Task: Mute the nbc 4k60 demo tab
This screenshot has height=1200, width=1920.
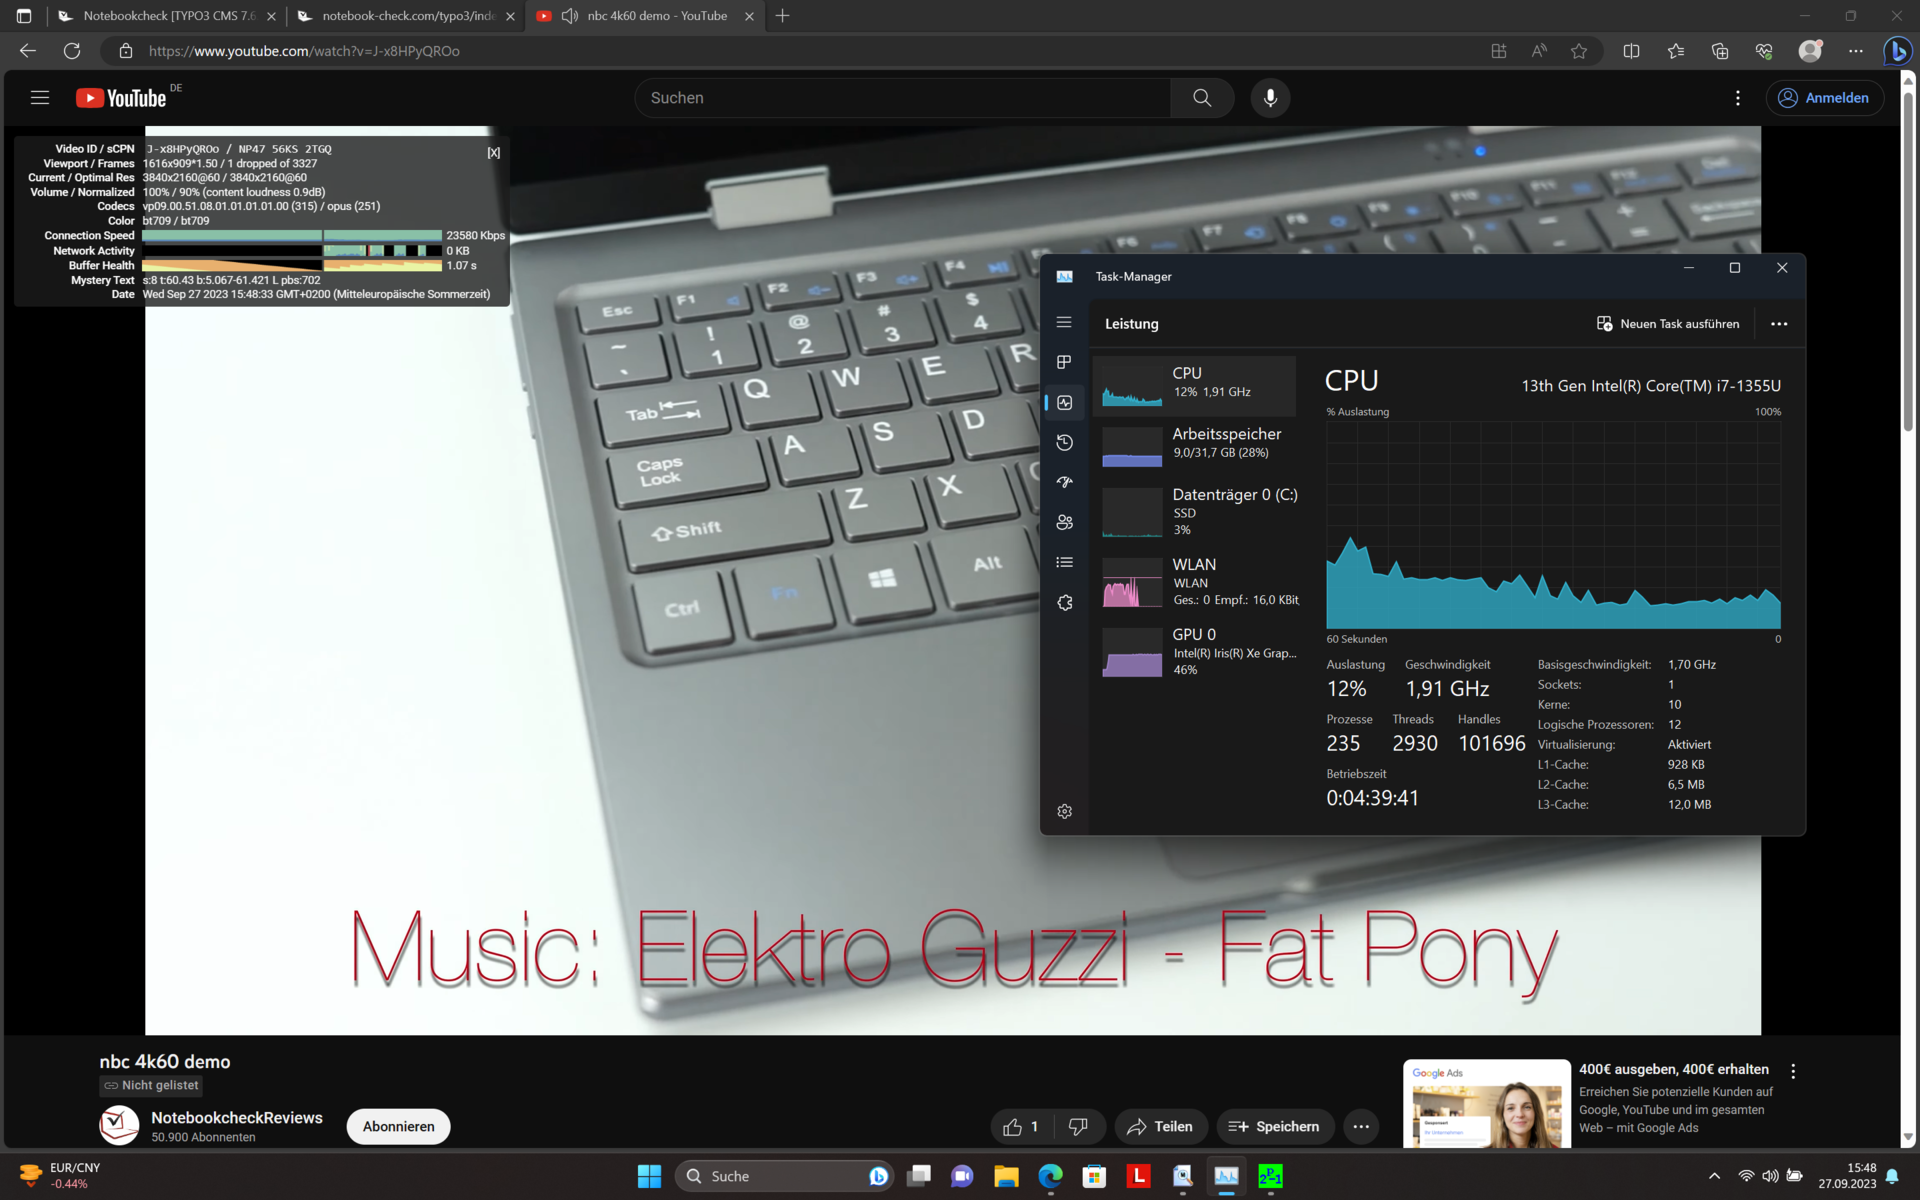Action: coord(569,16)
